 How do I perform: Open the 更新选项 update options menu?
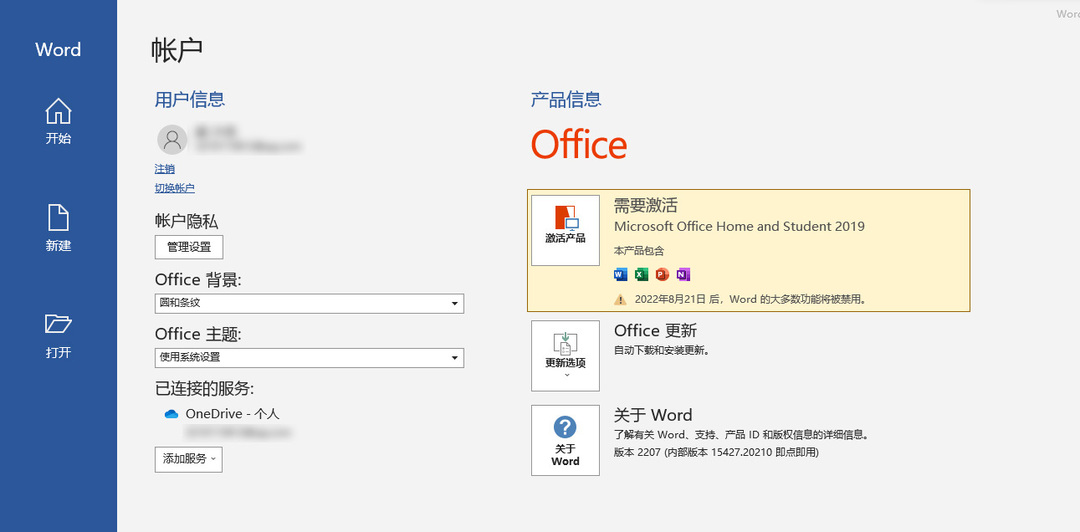pyautogui.click(x=565, y=356)
